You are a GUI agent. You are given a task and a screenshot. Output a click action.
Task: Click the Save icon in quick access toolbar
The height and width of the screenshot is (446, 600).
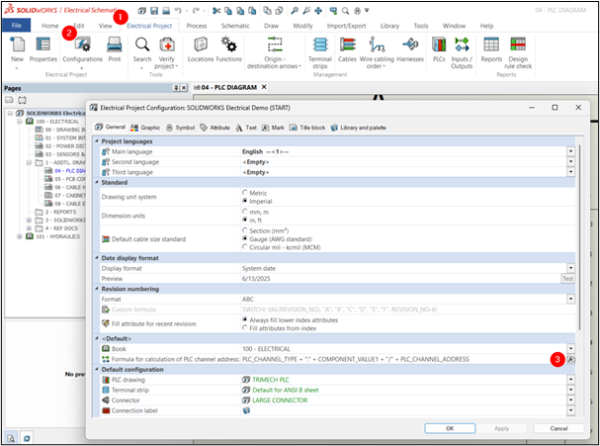click(154, 11)
